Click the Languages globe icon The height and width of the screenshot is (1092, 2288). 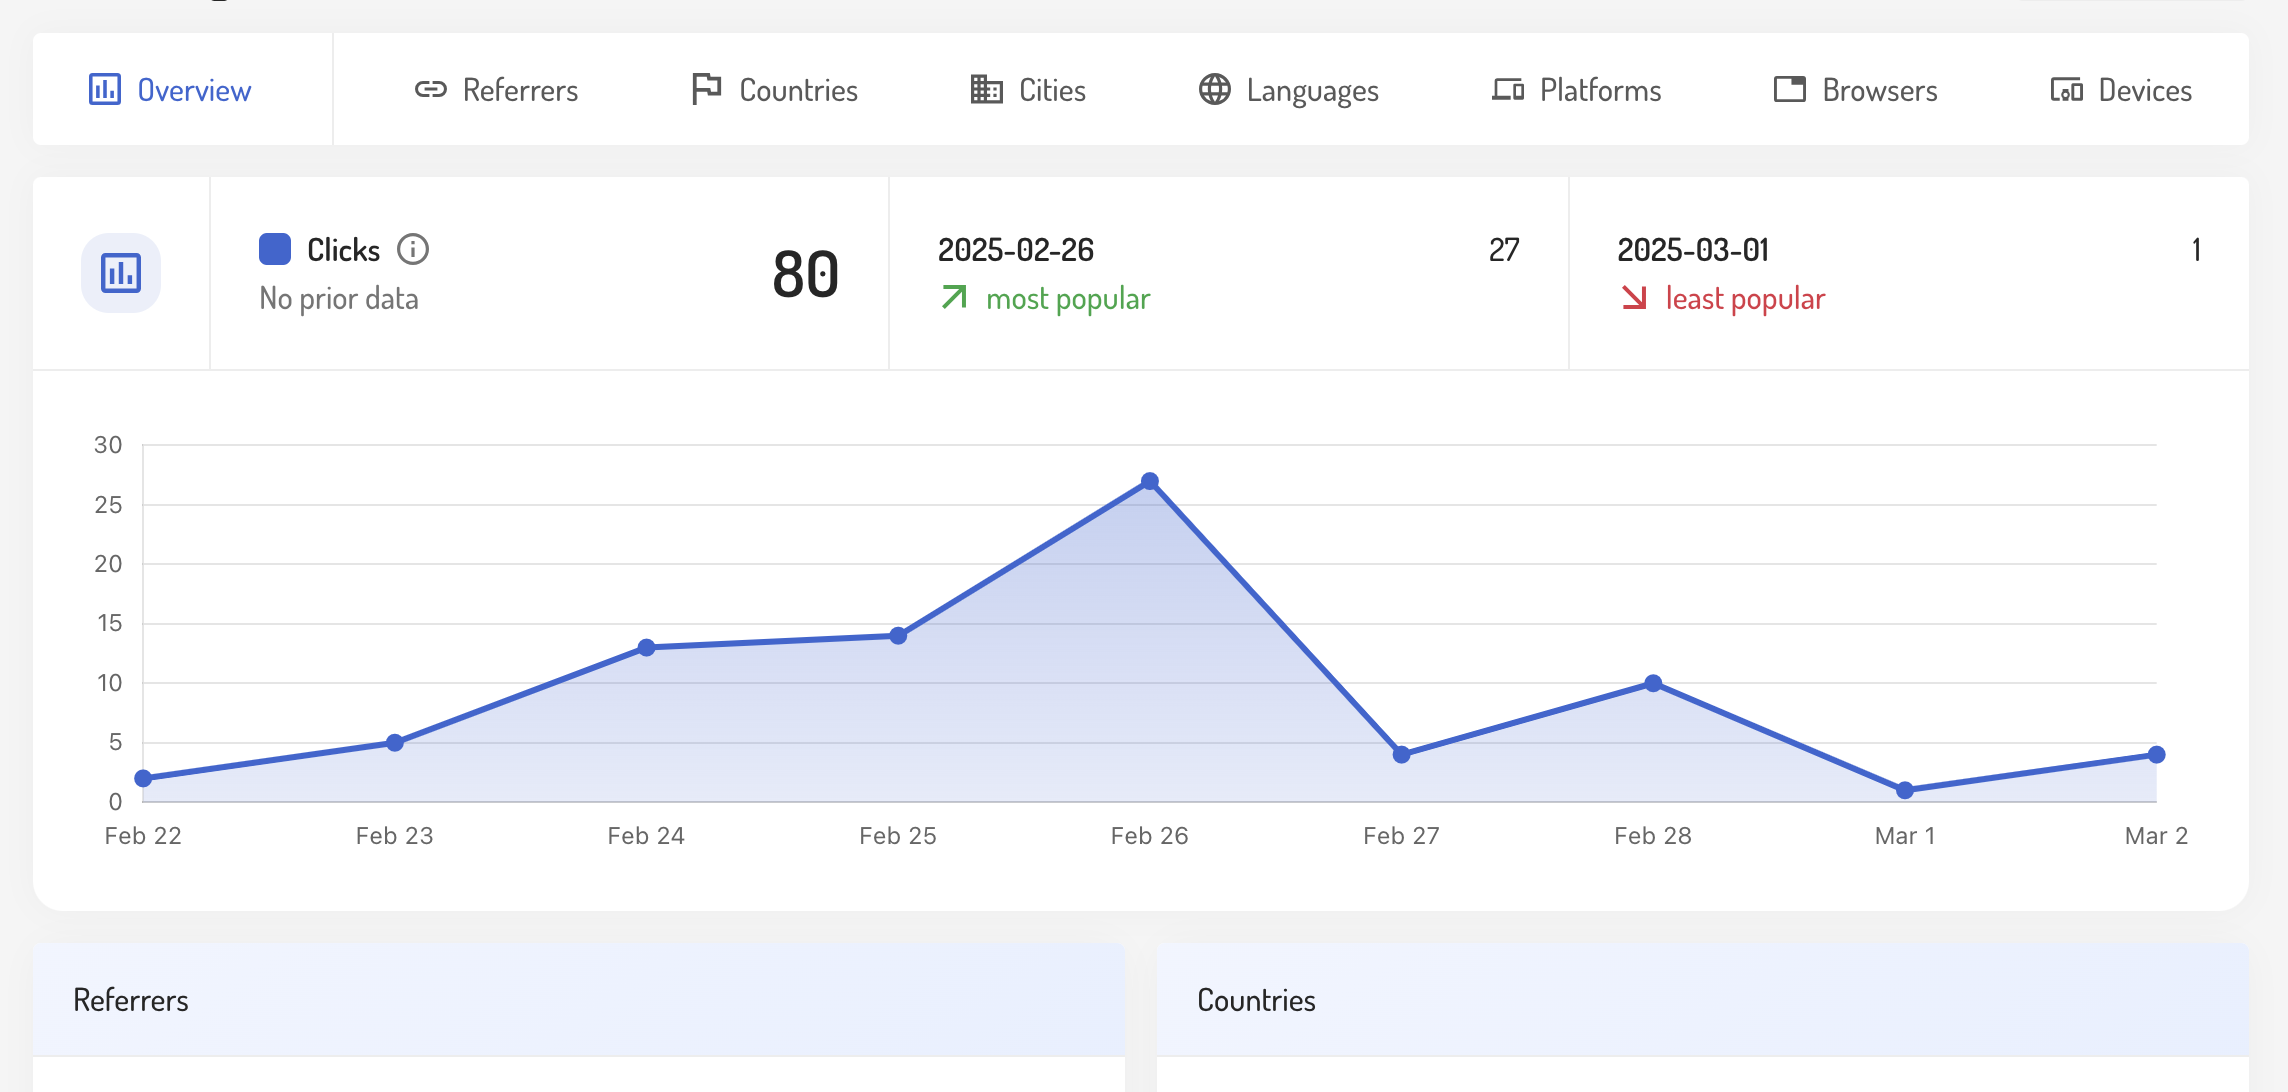pos(1214,90)
